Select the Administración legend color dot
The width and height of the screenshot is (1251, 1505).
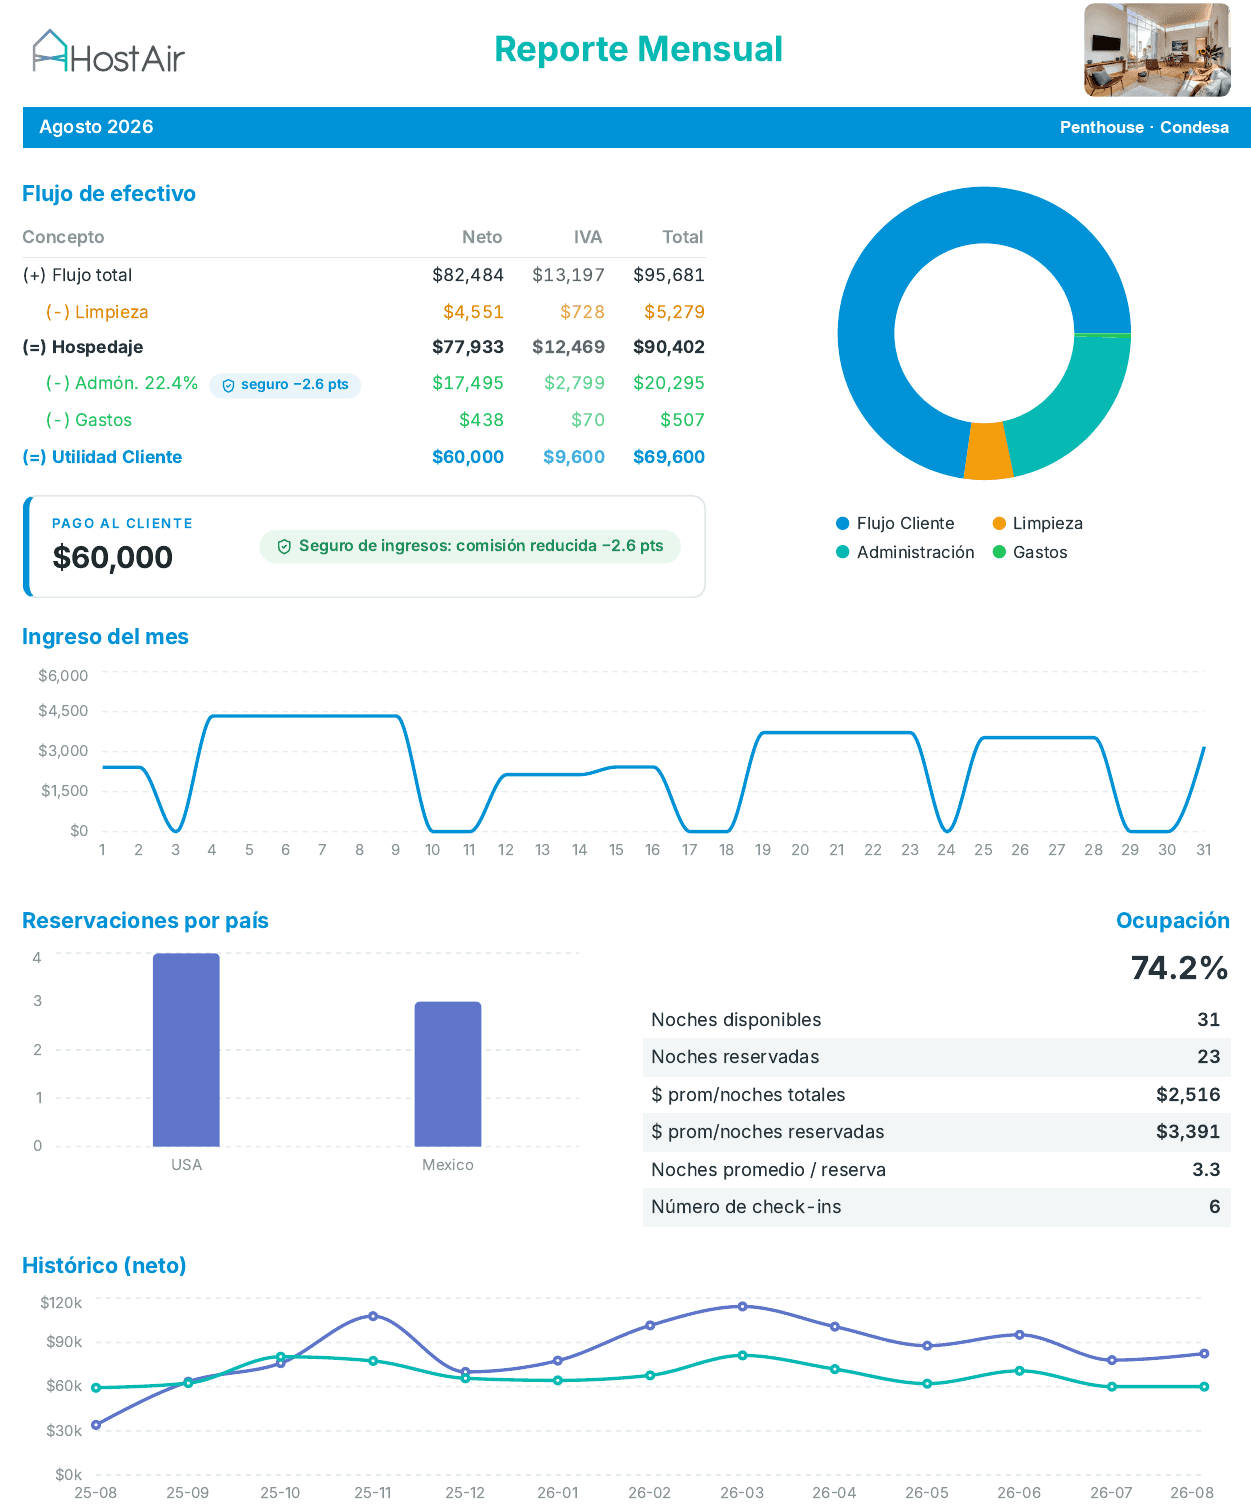843,552
